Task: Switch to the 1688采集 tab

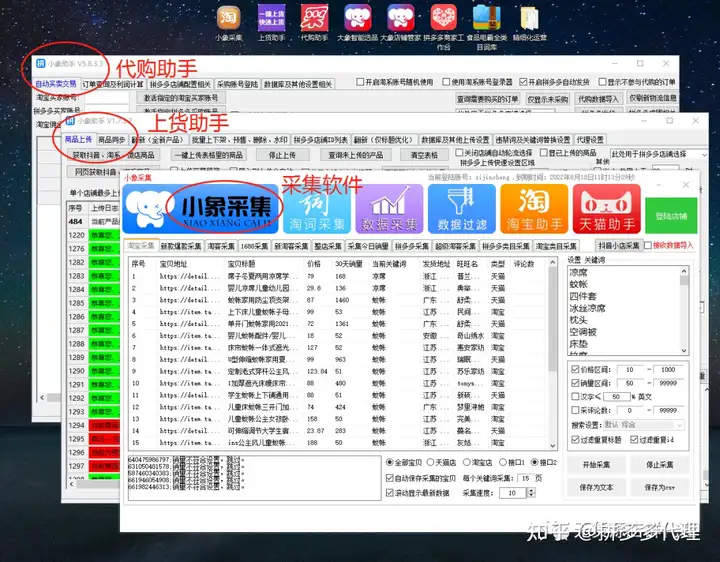Action: pyautogui.click(x=254, y=246)
